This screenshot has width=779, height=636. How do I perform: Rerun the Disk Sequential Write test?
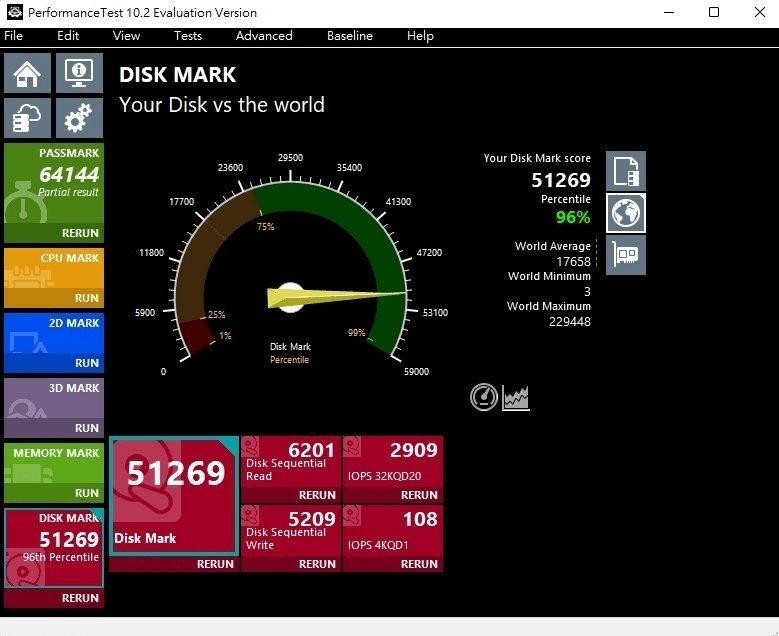317,564
